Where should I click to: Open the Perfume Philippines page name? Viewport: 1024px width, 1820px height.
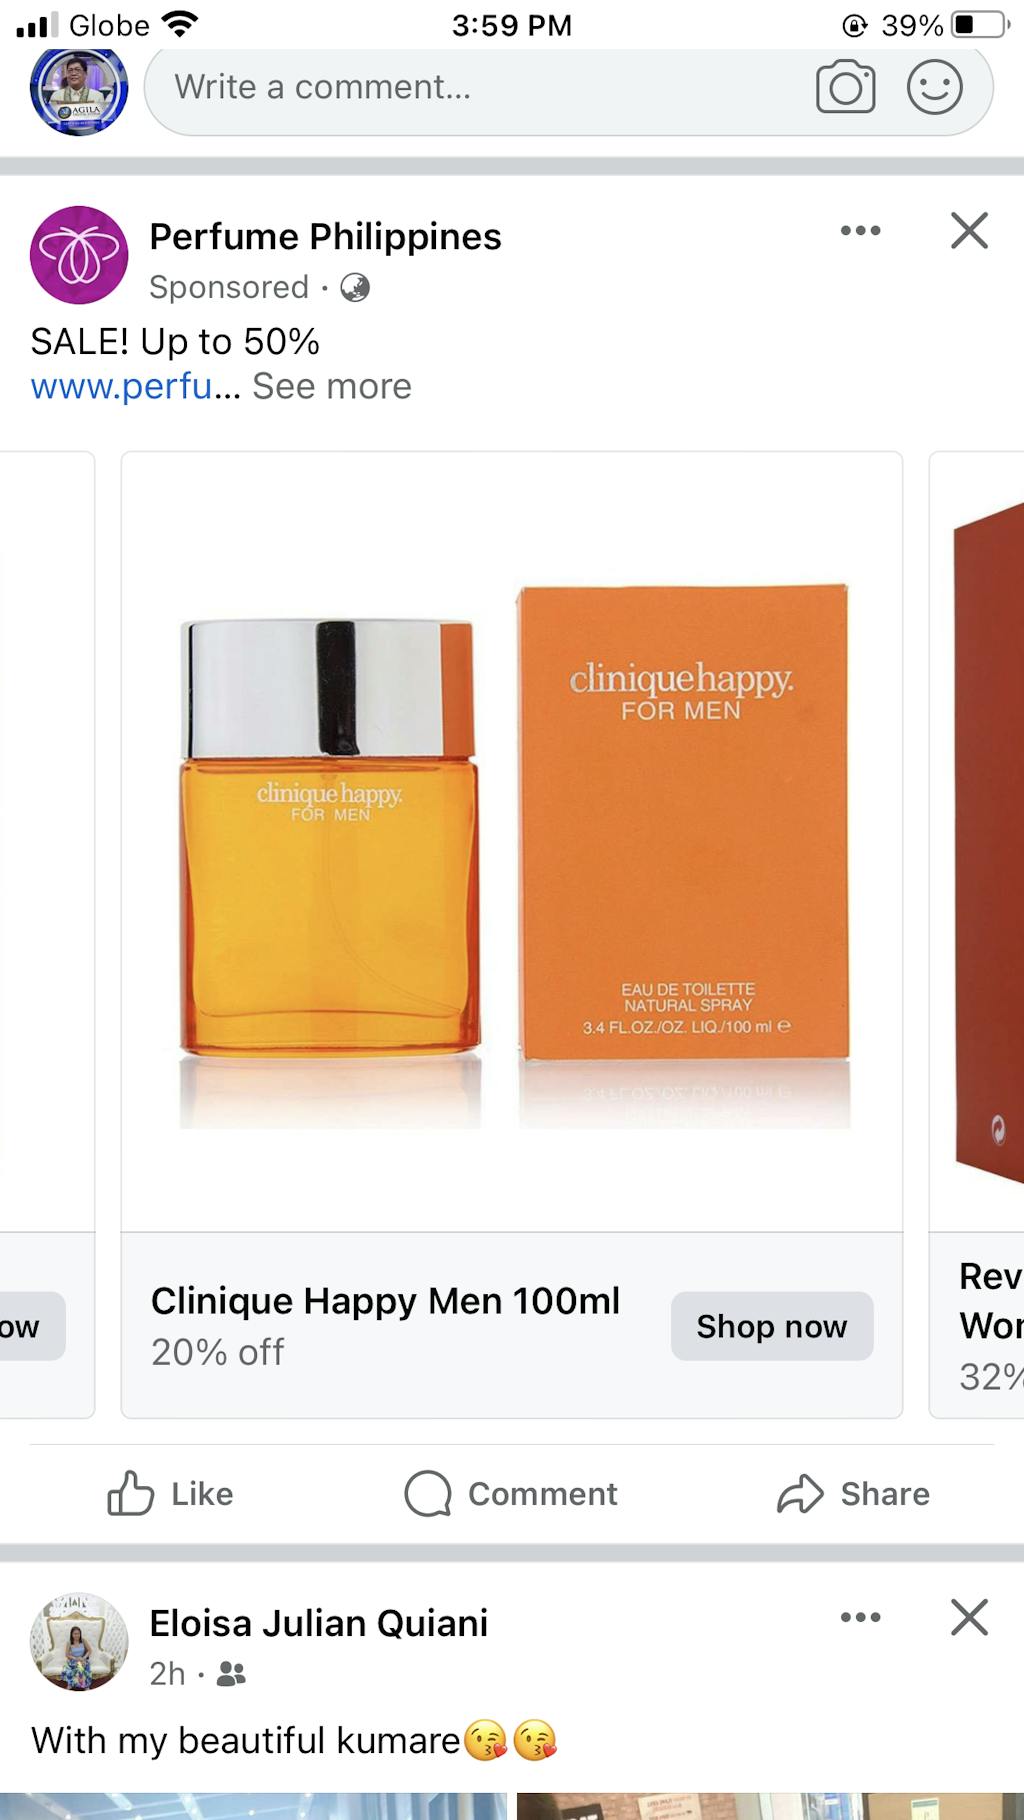click(325, 237)
